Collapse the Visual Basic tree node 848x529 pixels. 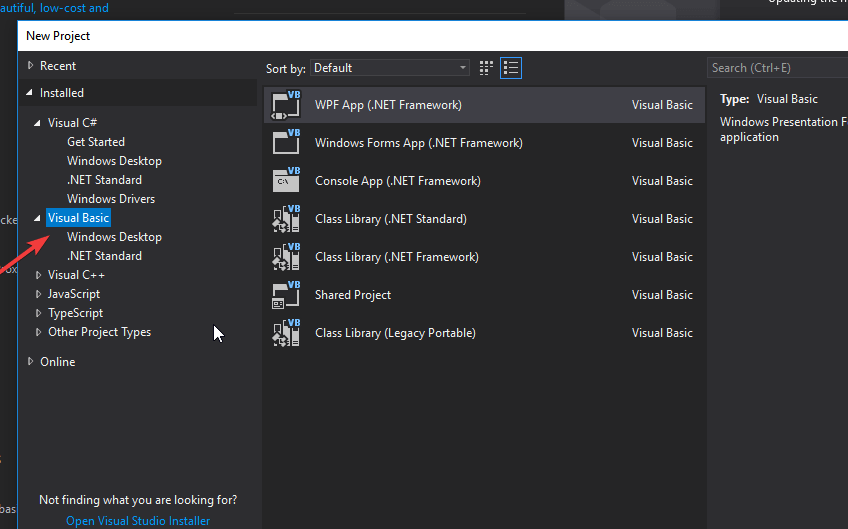(x=37, y=218)
